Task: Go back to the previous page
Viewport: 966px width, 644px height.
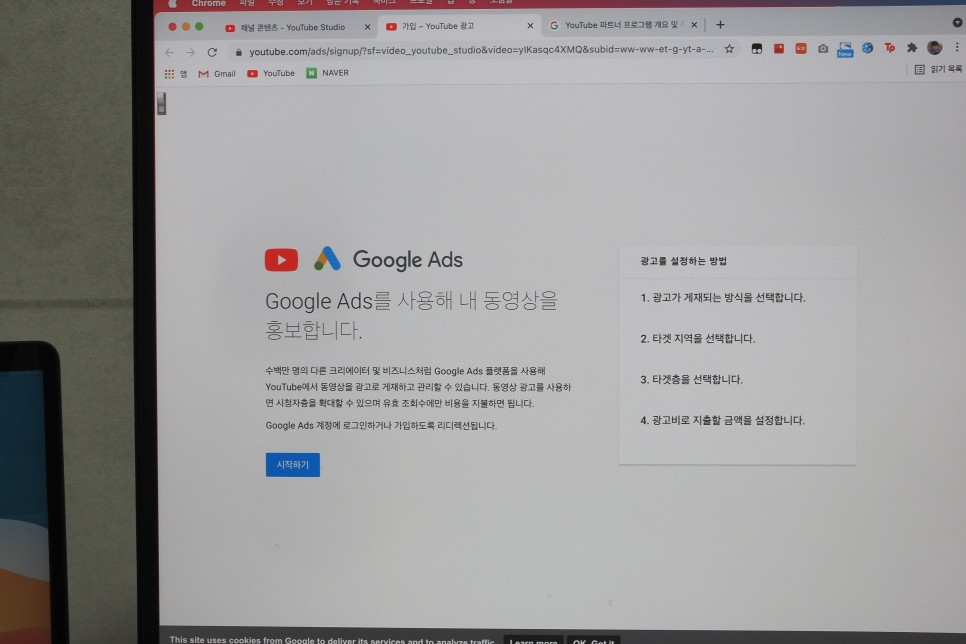Action: tap(169, 53)
